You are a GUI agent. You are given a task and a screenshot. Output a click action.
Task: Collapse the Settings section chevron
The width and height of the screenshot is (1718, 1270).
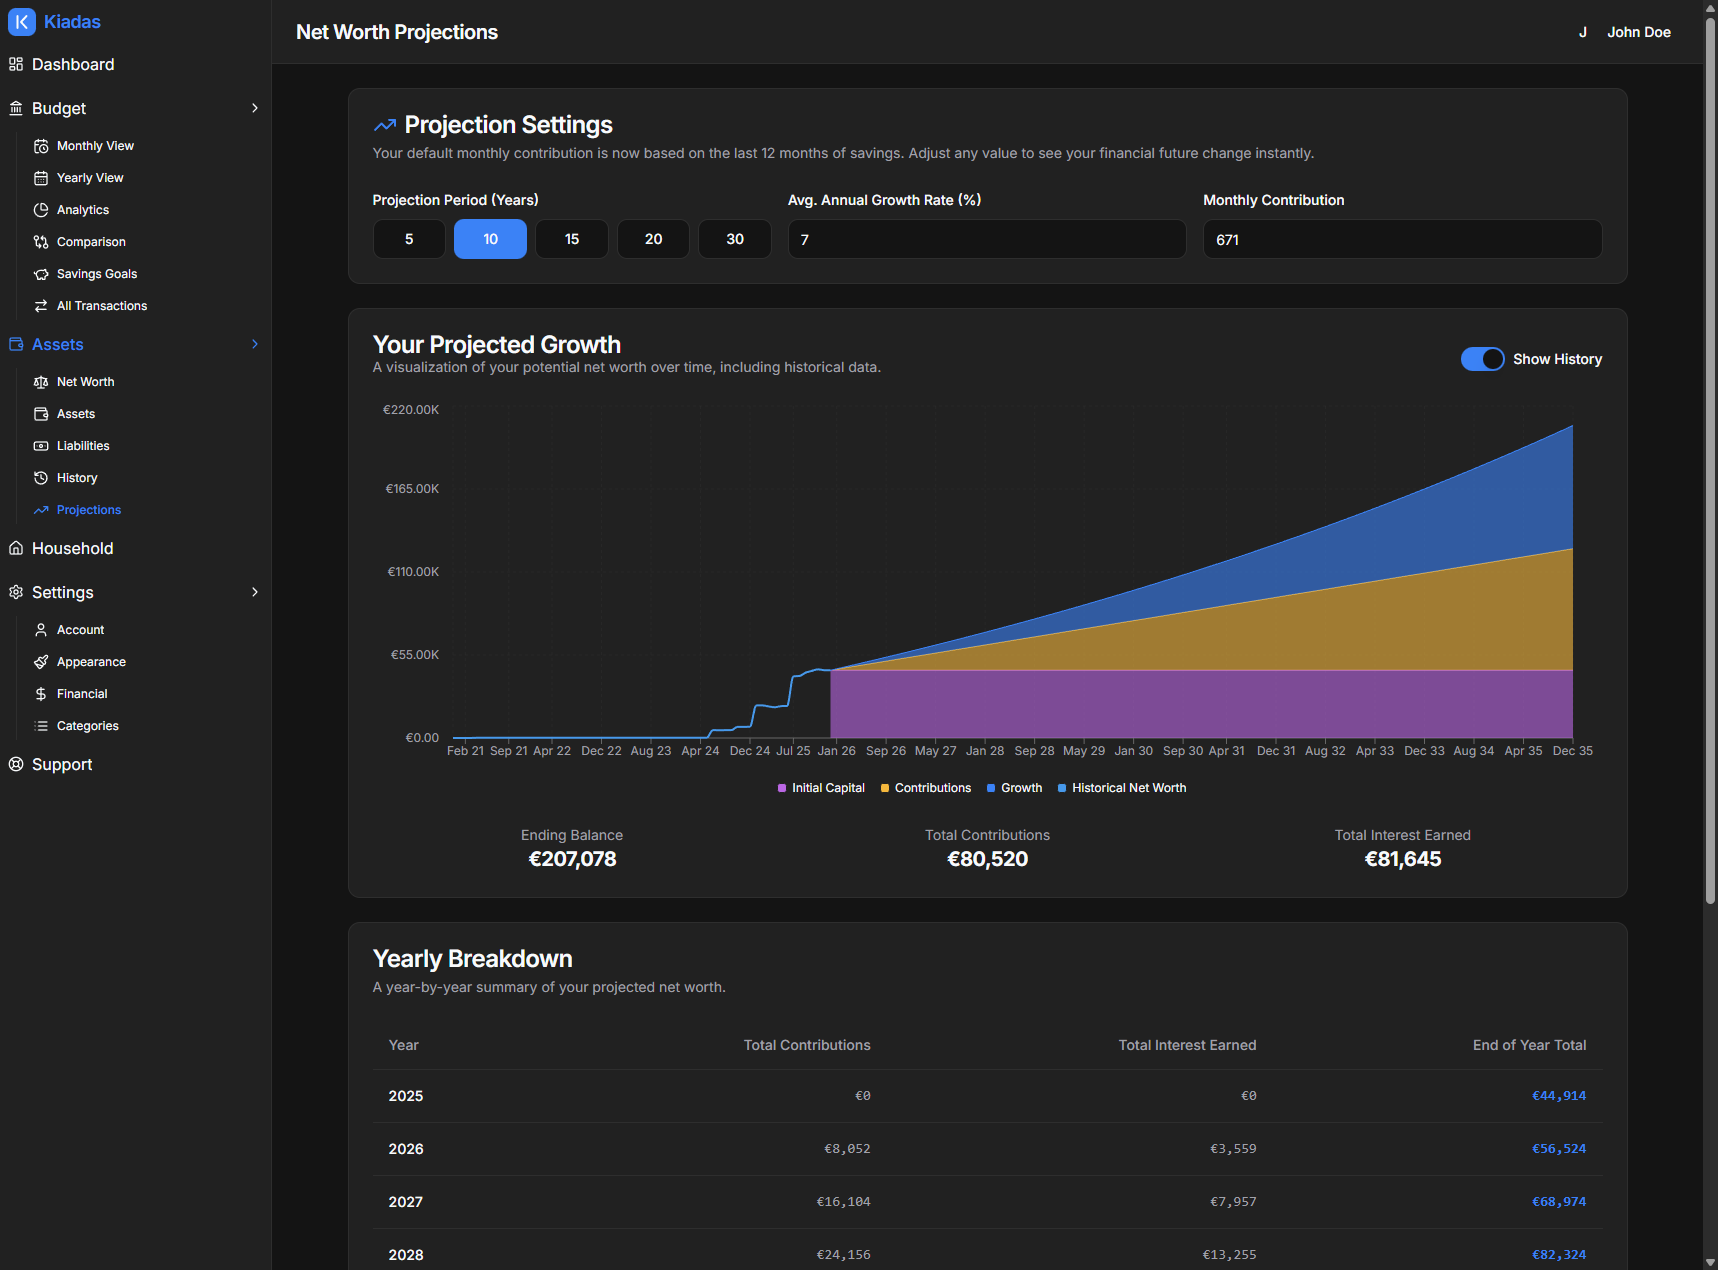click(255, 592)
